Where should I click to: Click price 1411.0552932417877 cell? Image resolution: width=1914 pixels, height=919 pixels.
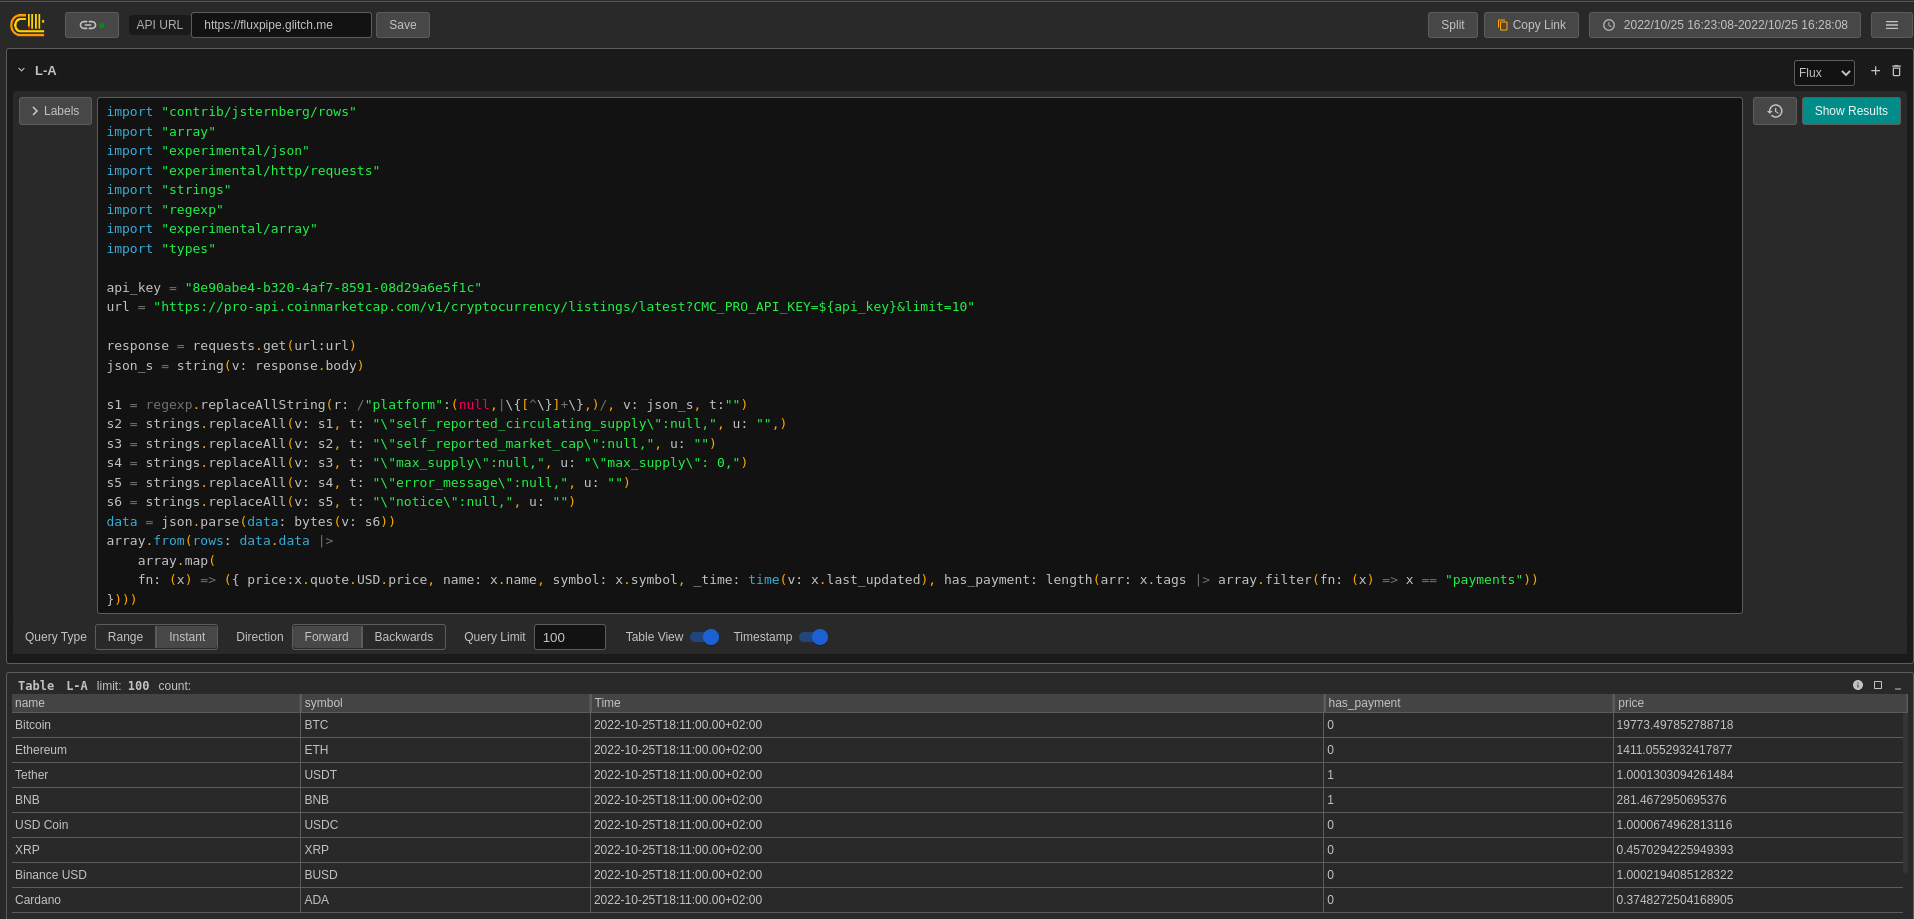click(x=1759, y=750)
